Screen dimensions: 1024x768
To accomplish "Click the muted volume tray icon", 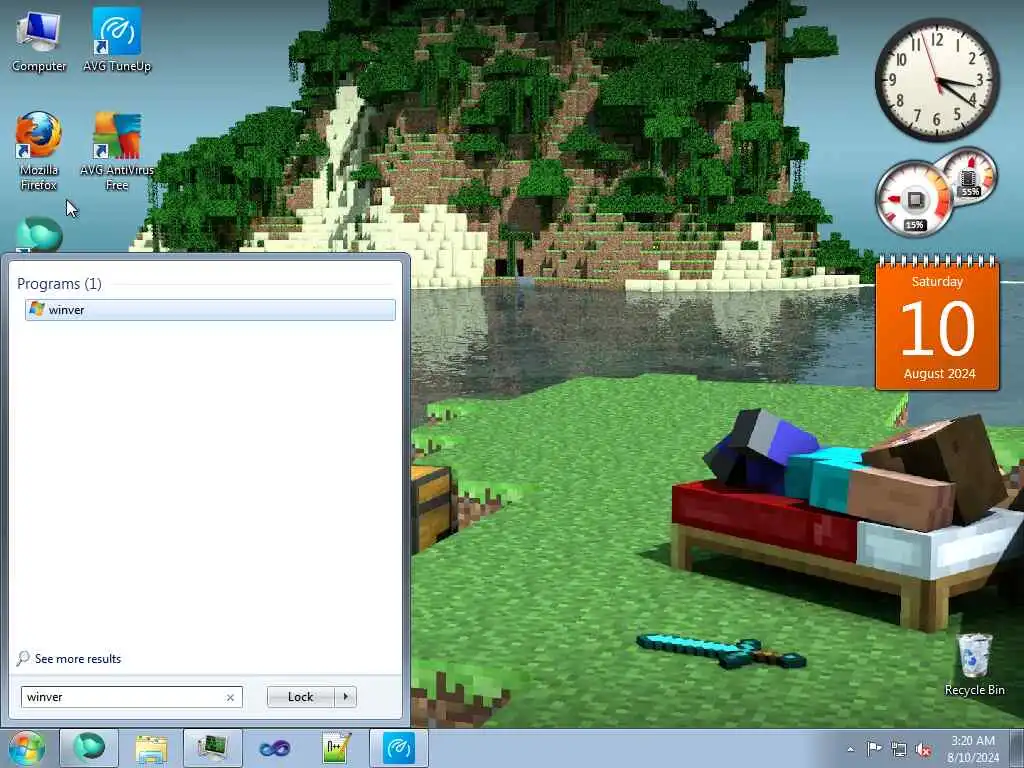I will click(923, 749).
